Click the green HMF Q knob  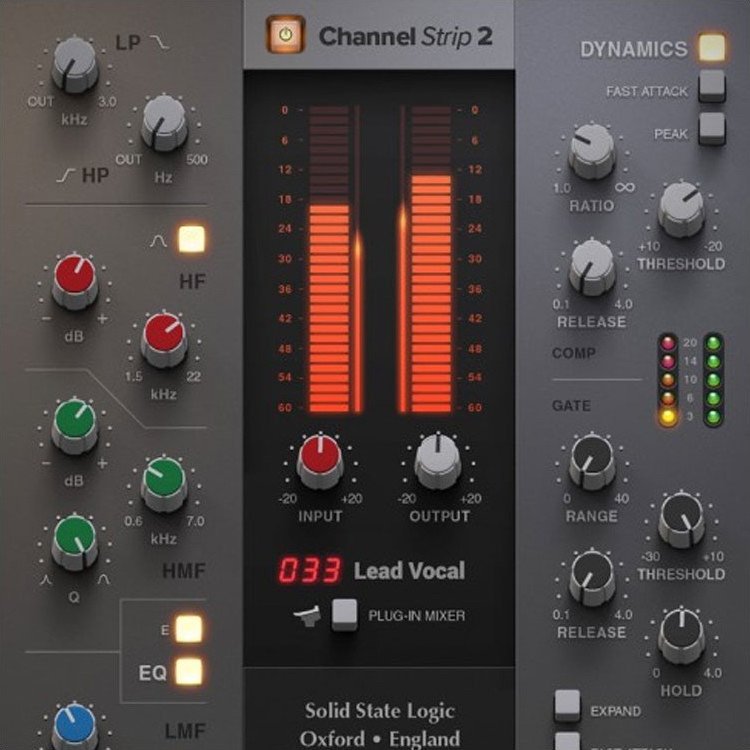click(75, 543)
